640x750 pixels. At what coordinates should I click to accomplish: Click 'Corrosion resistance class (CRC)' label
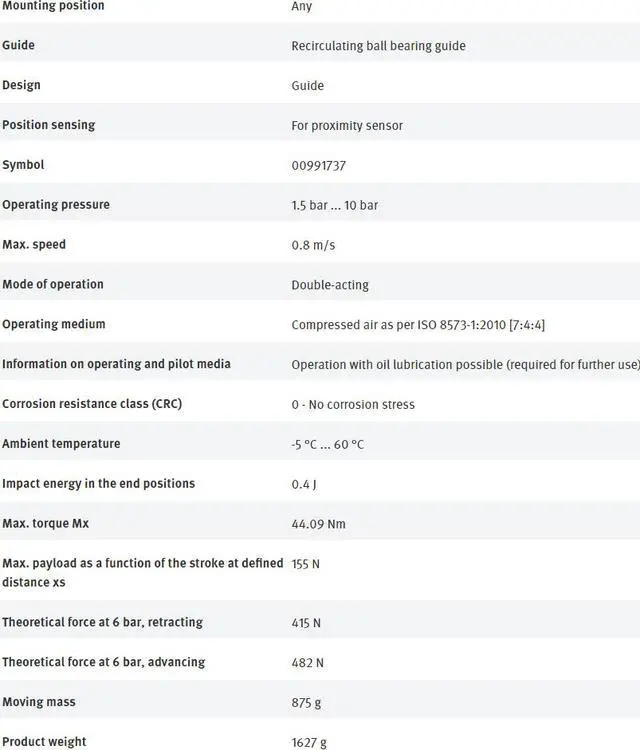pos(92,404)
